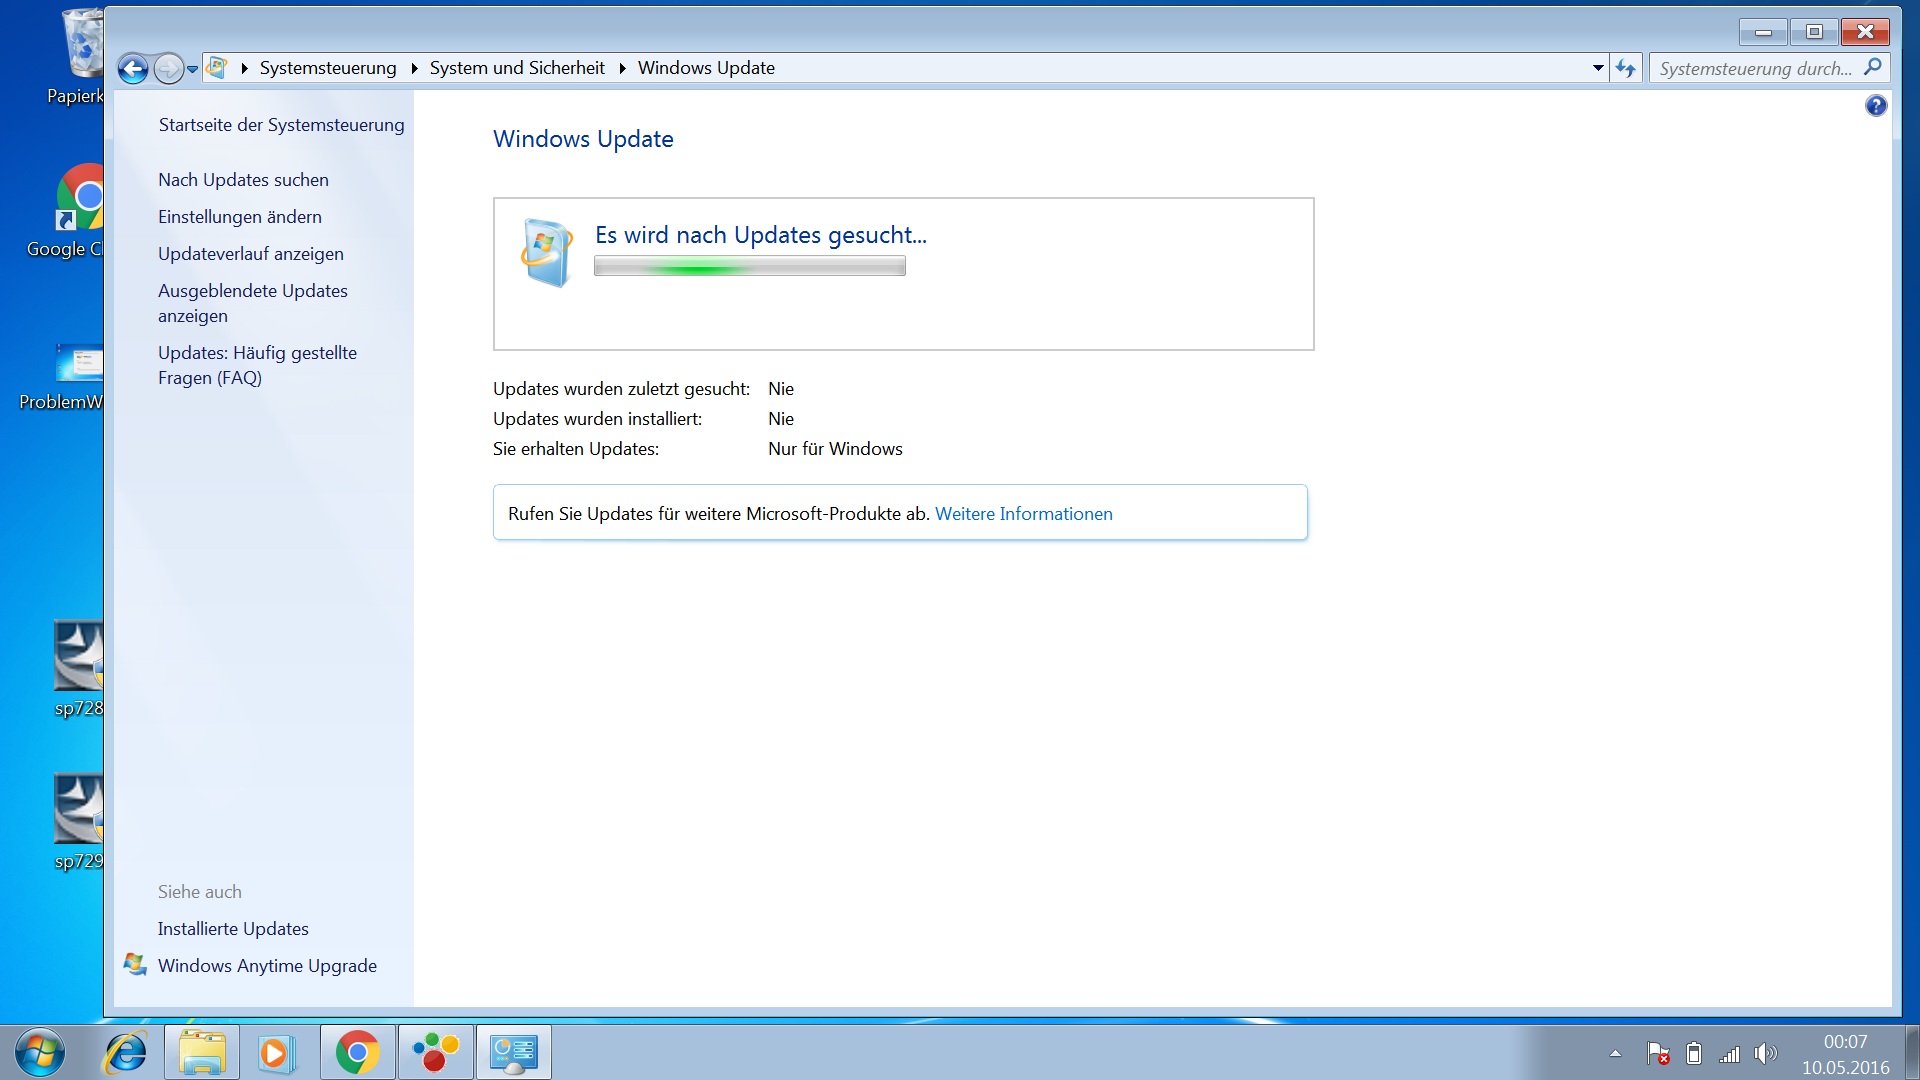Open Startseite der Systemsteuerung link
This screenshot has width=1920, height=1080.
(282, 125)
